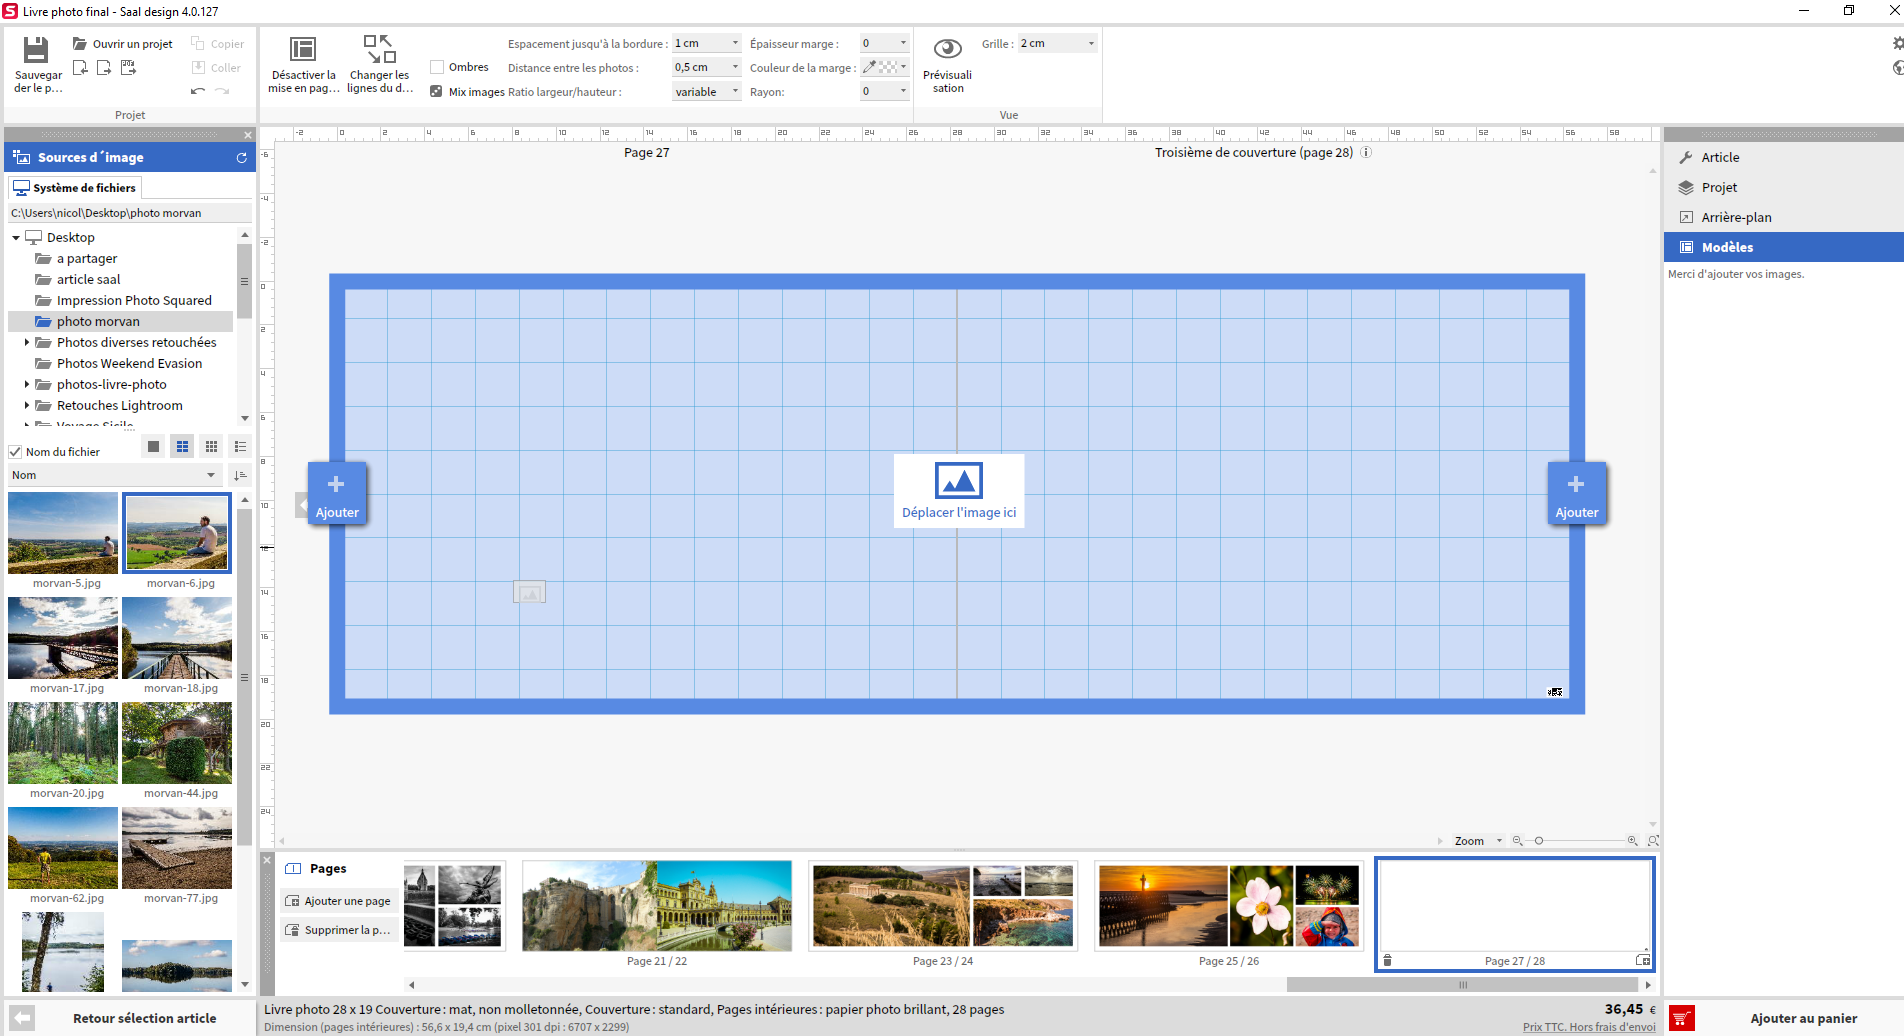Select the photo morvan folder
The width and height of the screenshot is (1904, 1036).
click(x=120, y=321)
